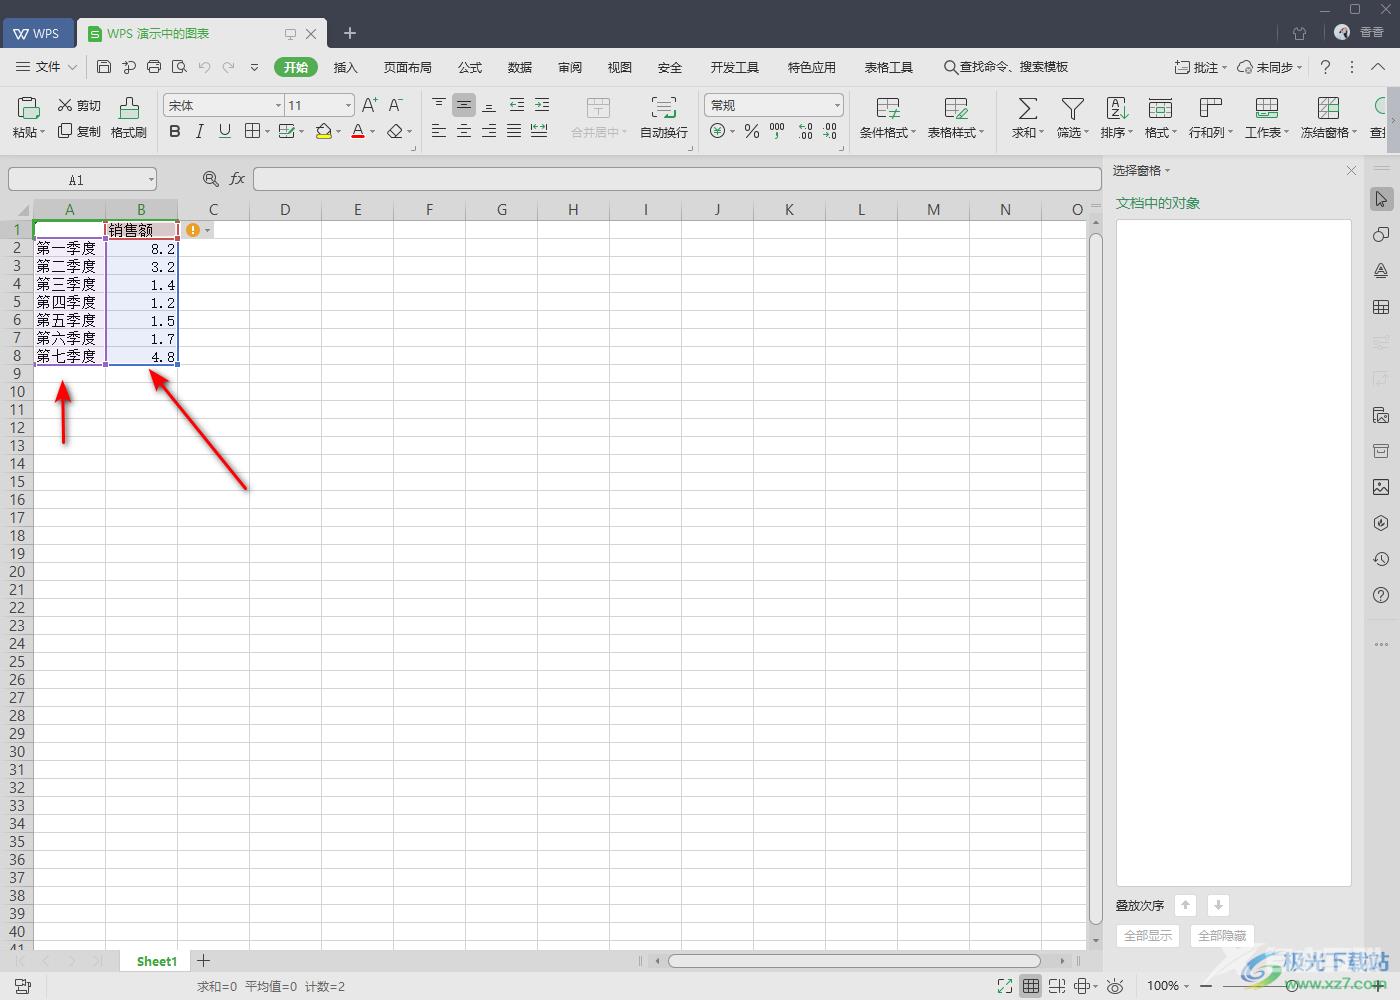Toggle middle vertical alignment

click(x=464, y=104)
